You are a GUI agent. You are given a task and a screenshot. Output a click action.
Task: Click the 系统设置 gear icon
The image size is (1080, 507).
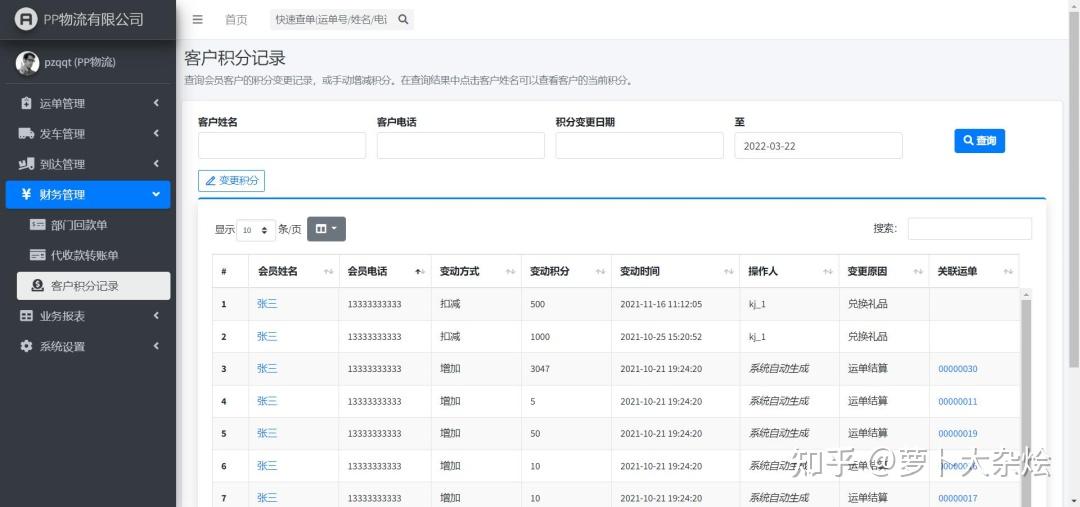(x=26, y=346)
